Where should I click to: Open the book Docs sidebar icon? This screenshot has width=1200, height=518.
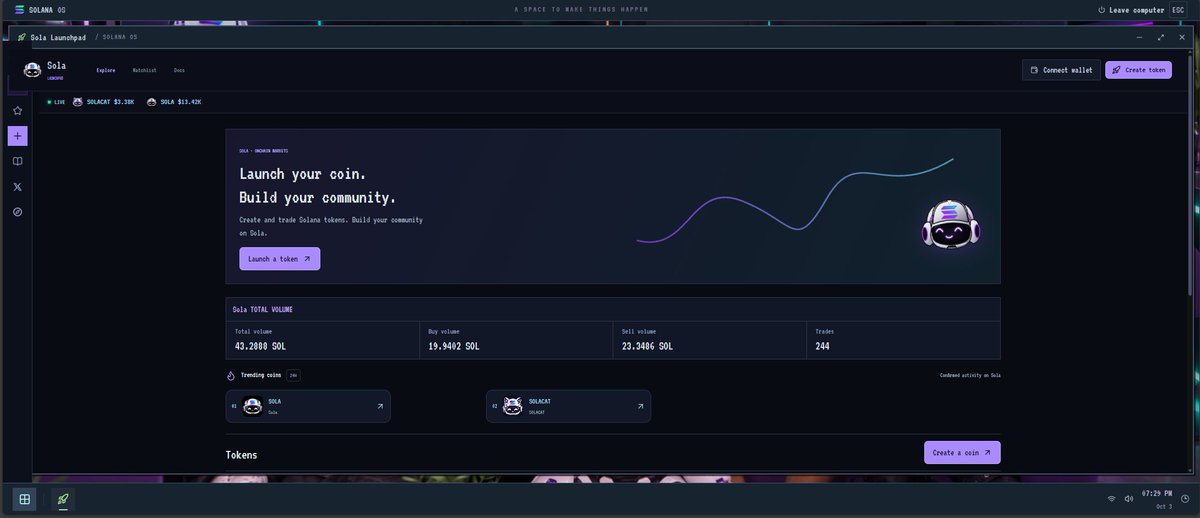17,161
